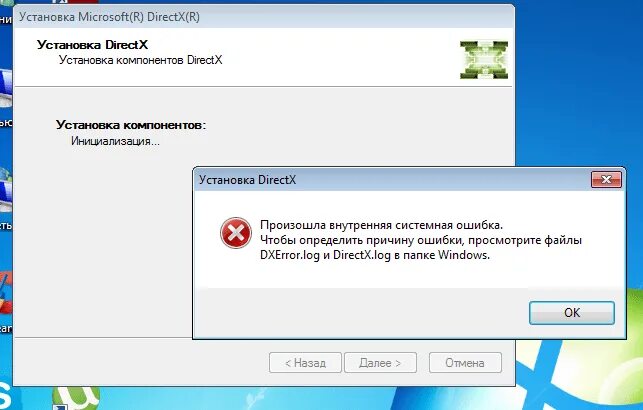Click the DXError.log error message line
The width and height of the screenshot is (643, 410).
375,255
